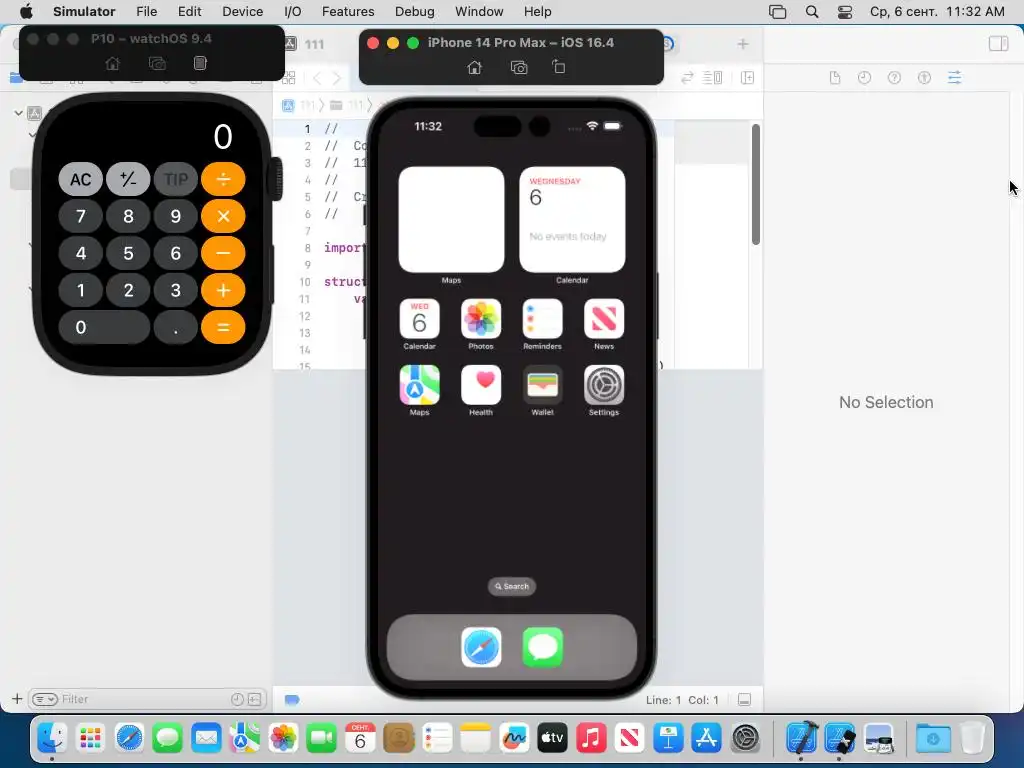
Task: Tap the plus/minus sign key on watch calculator
Action: pyautogui.click(x=128, y=179)
